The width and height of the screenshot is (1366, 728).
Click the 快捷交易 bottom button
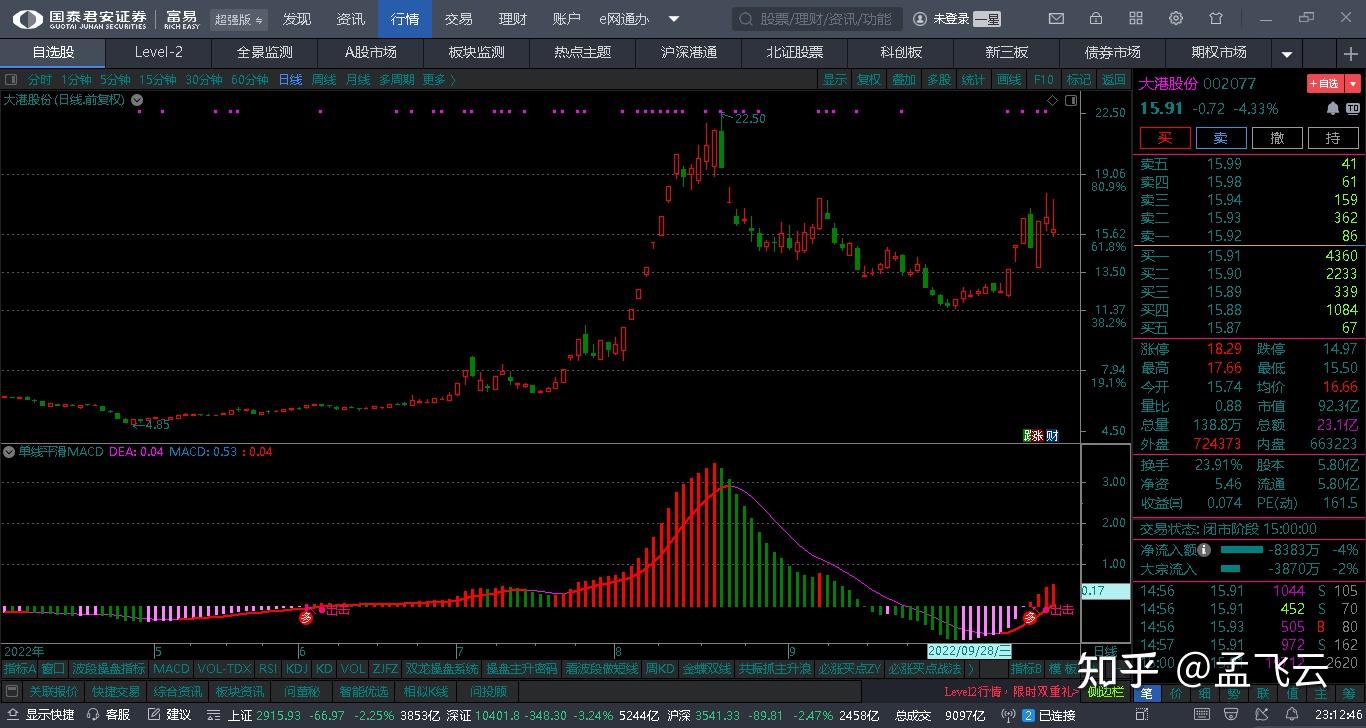116,691
